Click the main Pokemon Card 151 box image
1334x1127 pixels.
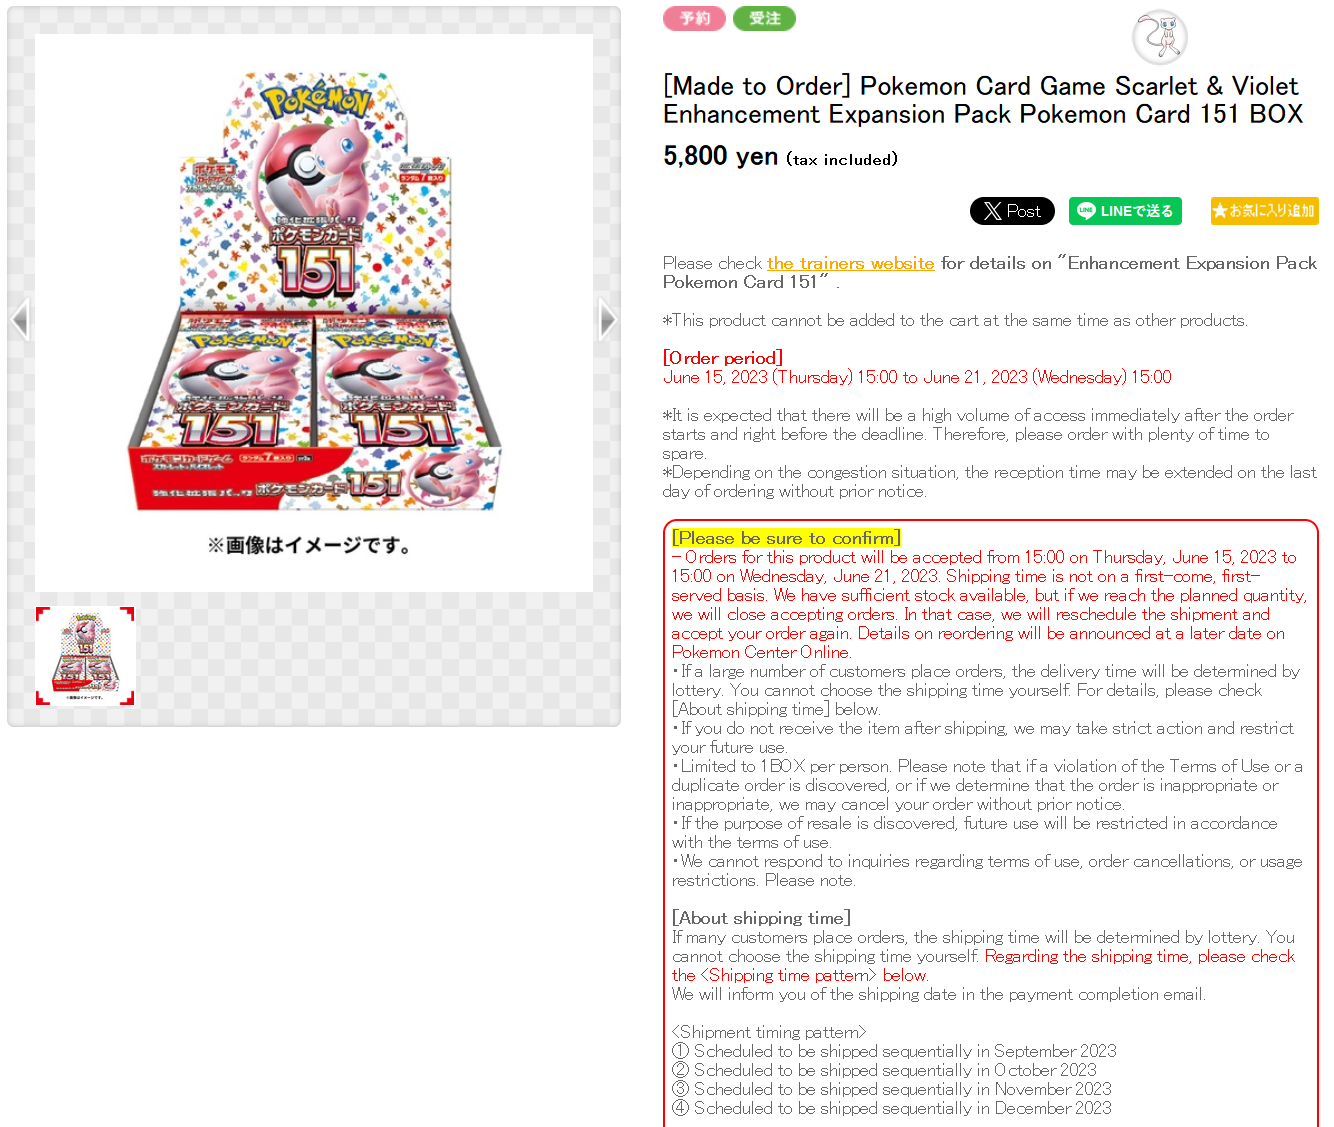pyautogui.click(x=314, y=291)
